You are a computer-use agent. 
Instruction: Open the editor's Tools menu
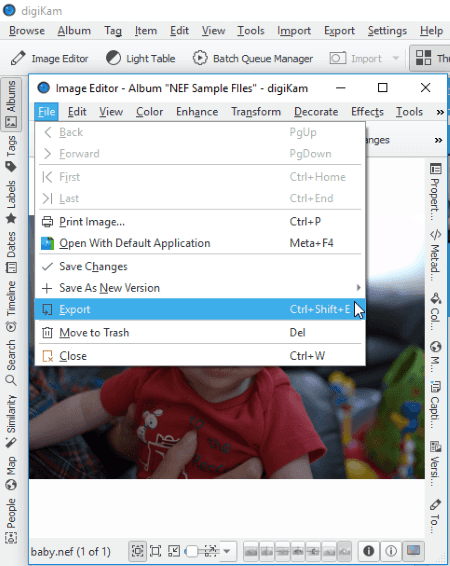point(409,112)
